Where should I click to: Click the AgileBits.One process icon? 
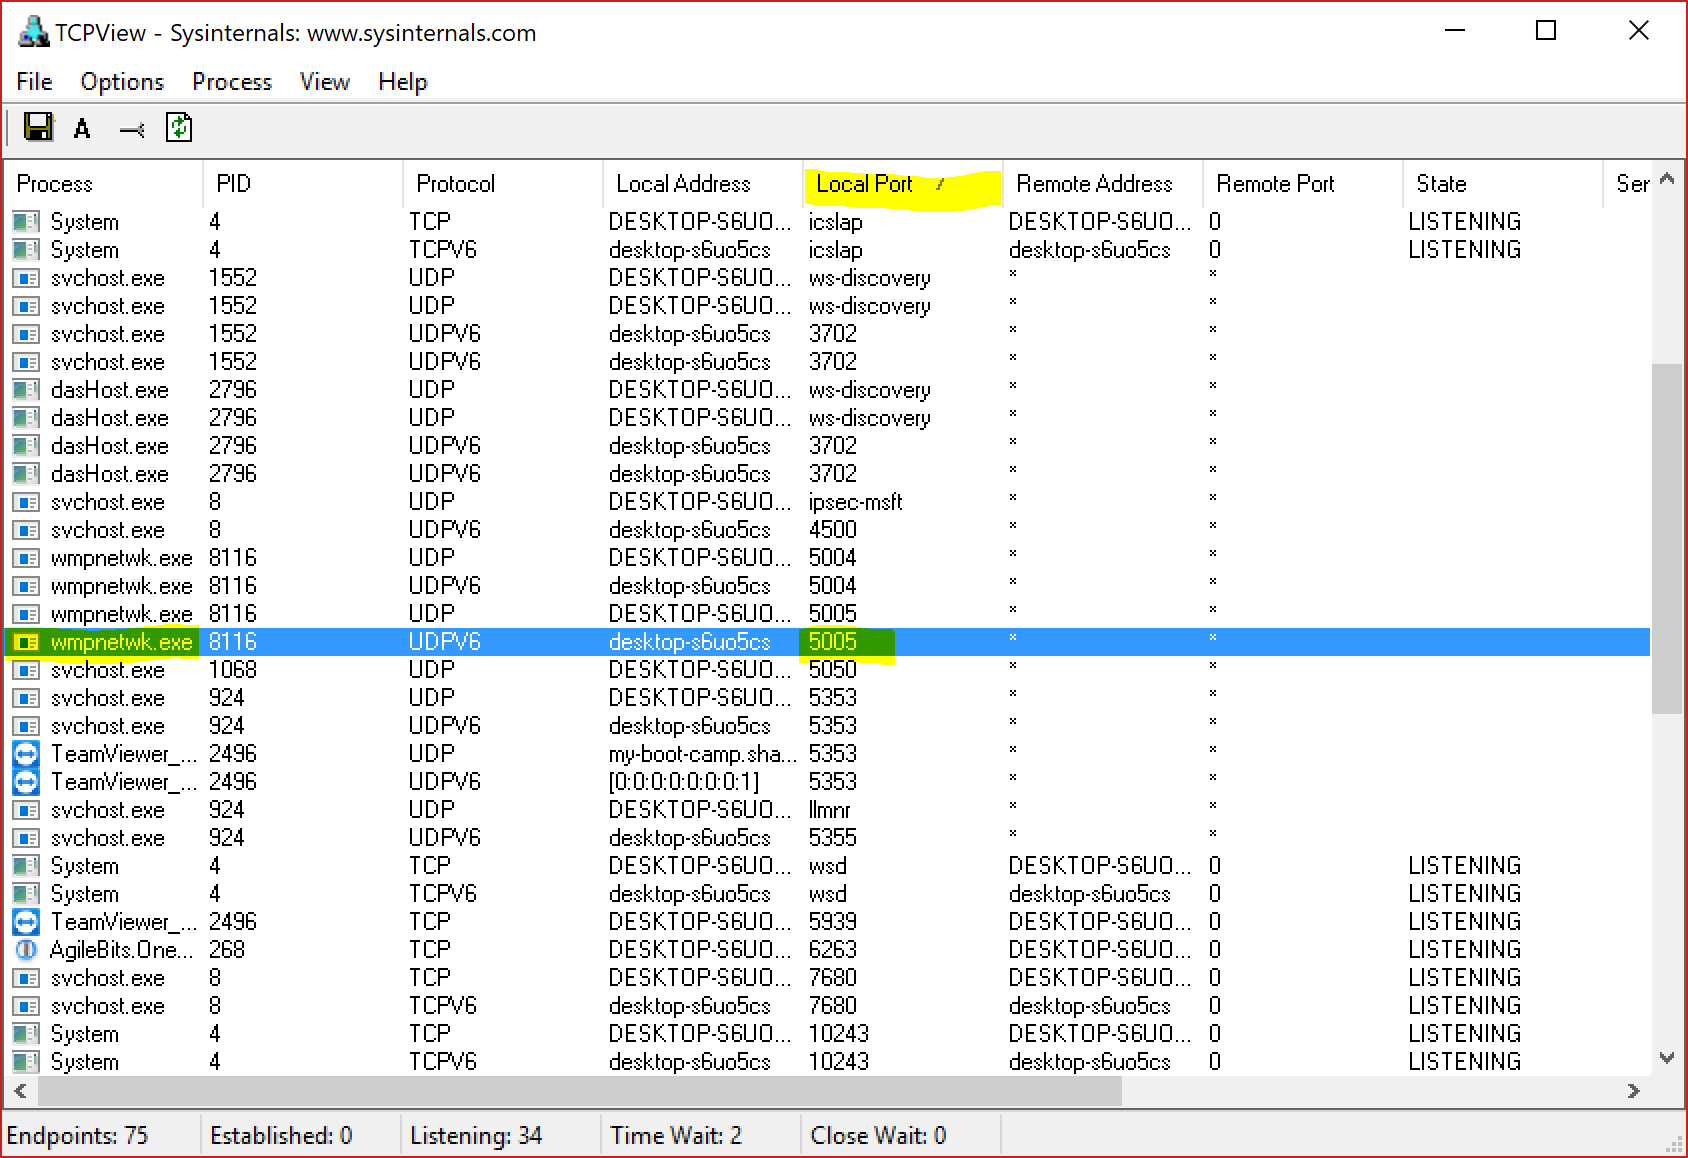pos(26,950)
